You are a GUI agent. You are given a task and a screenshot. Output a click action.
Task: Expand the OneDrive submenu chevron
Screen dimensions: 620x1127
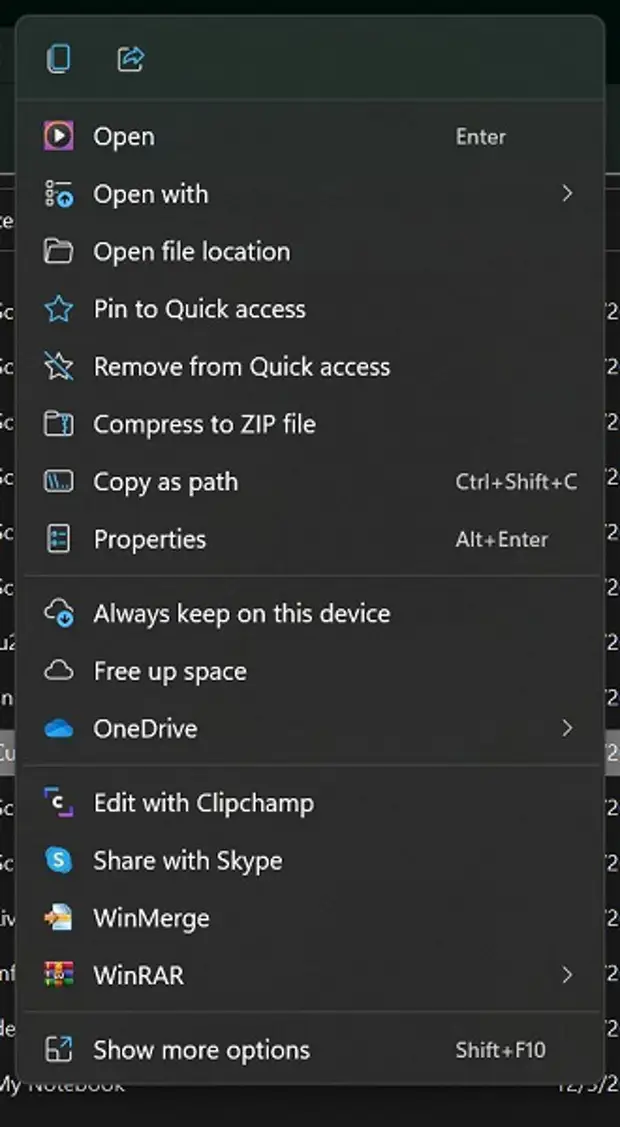[x=567, y=729]
